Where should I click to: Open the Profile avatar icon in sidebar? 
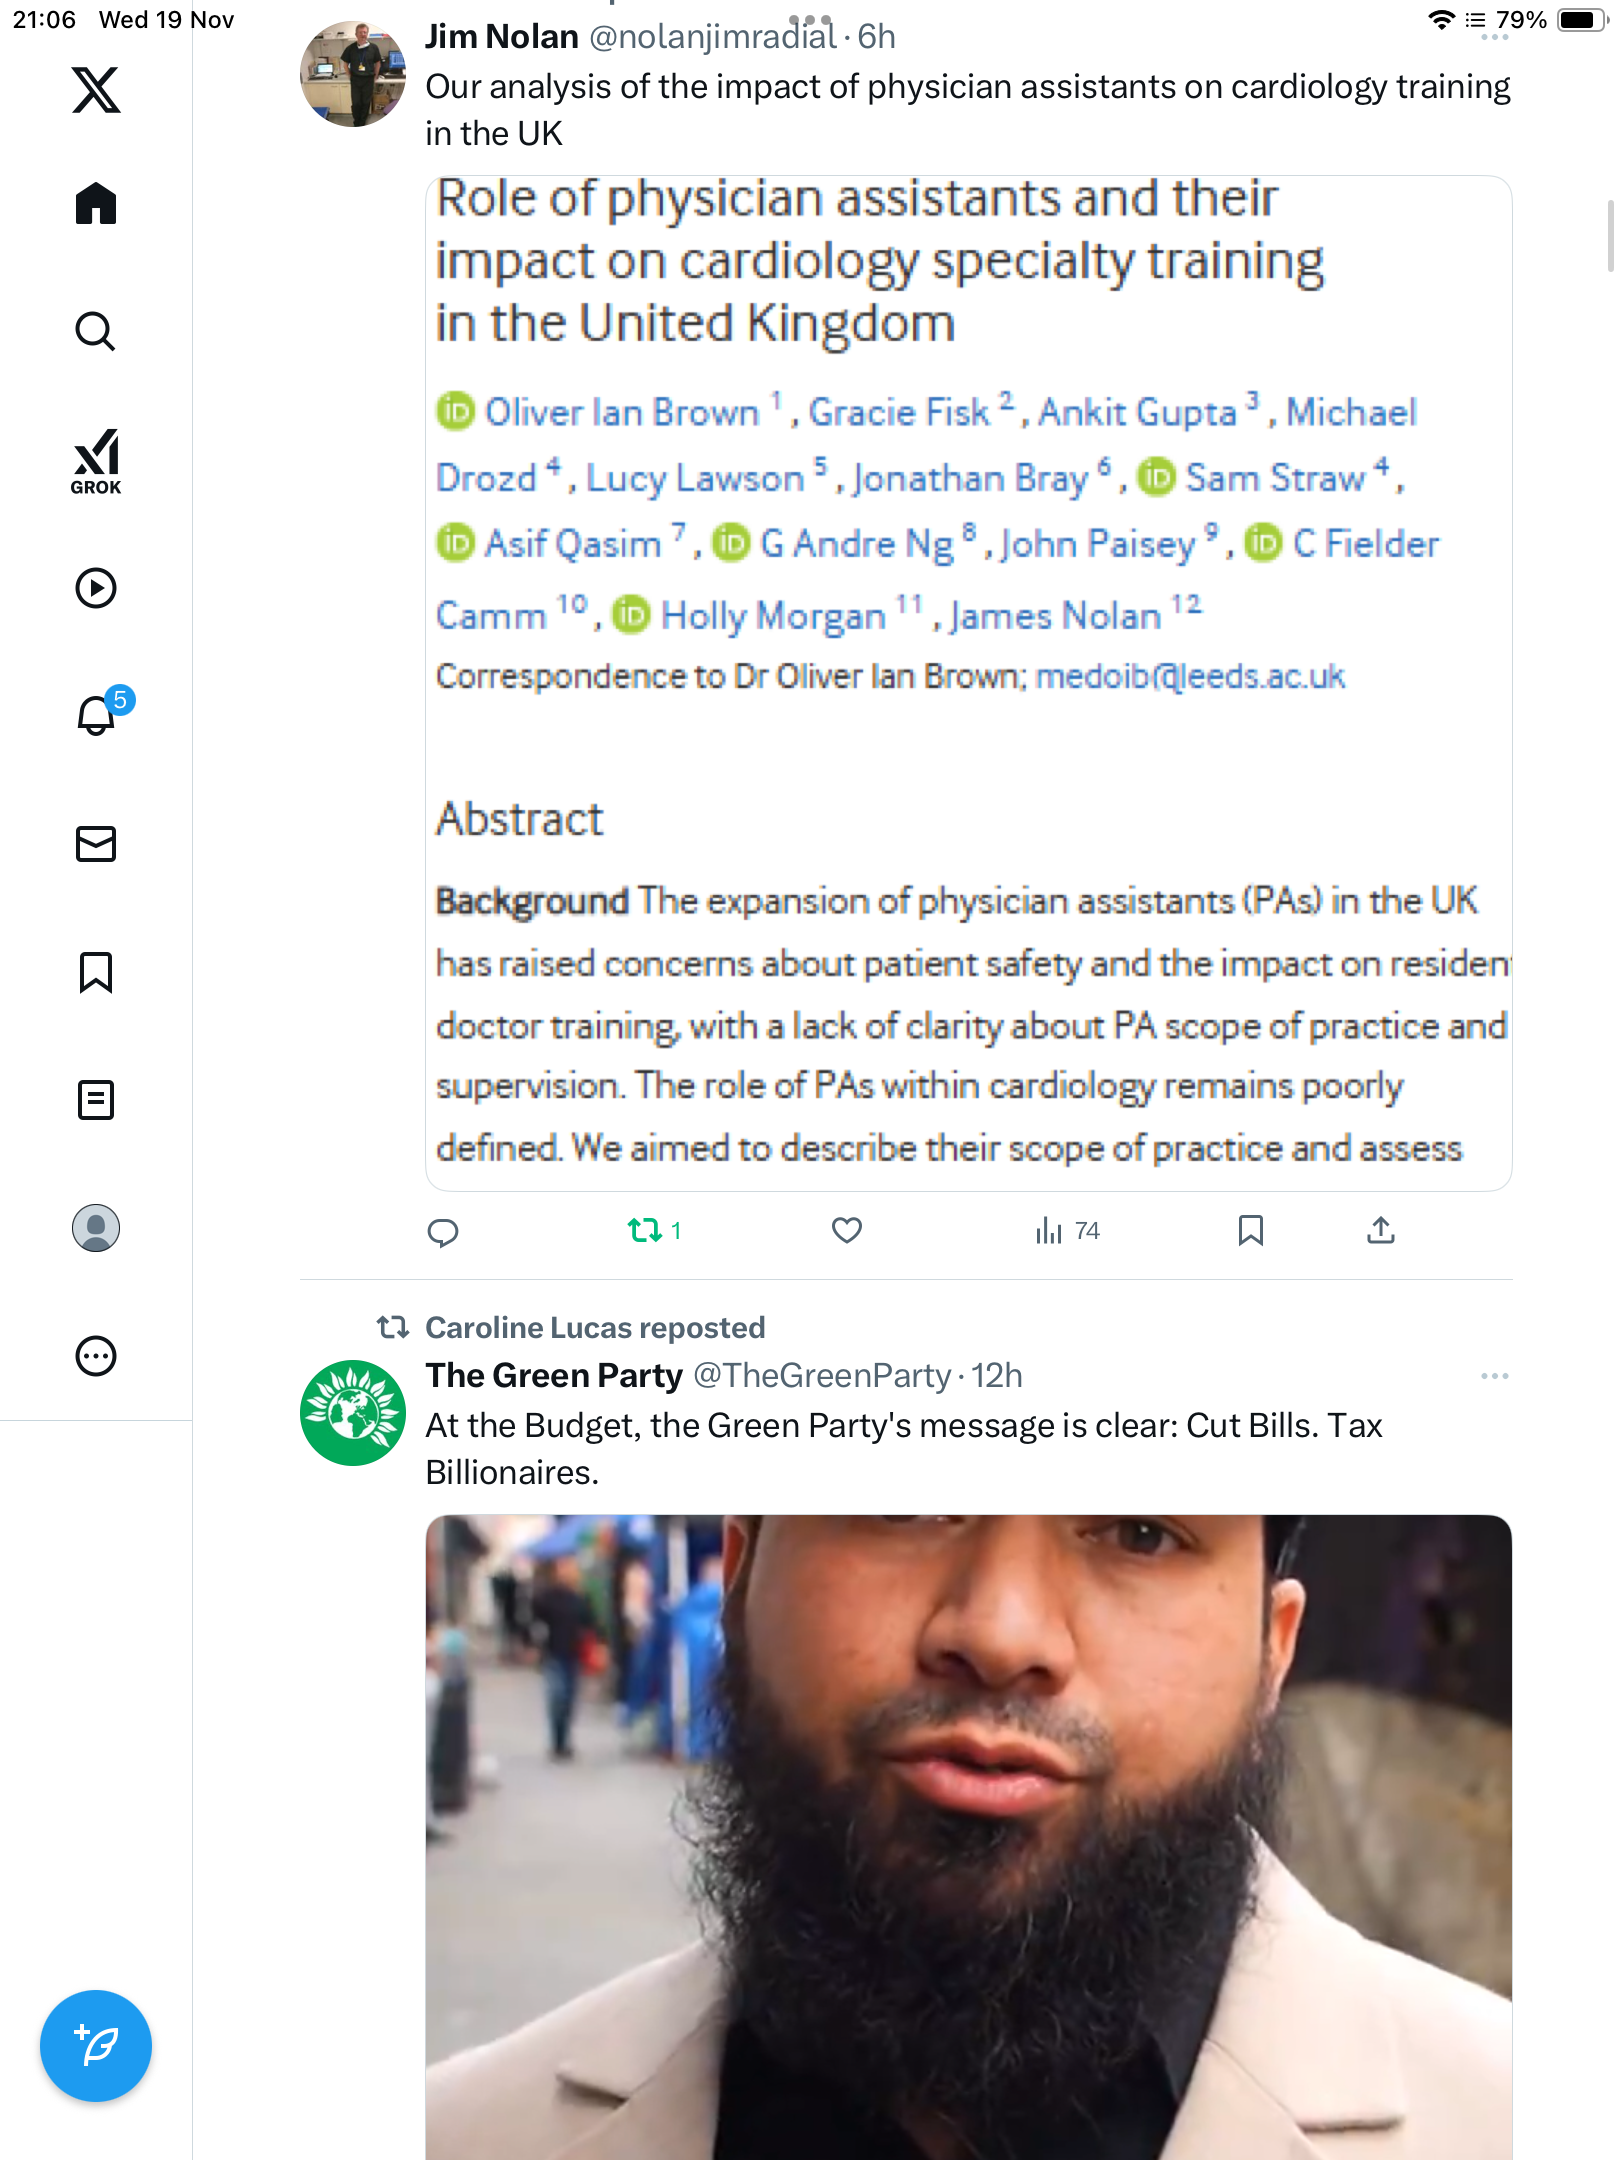[96, 1228]
